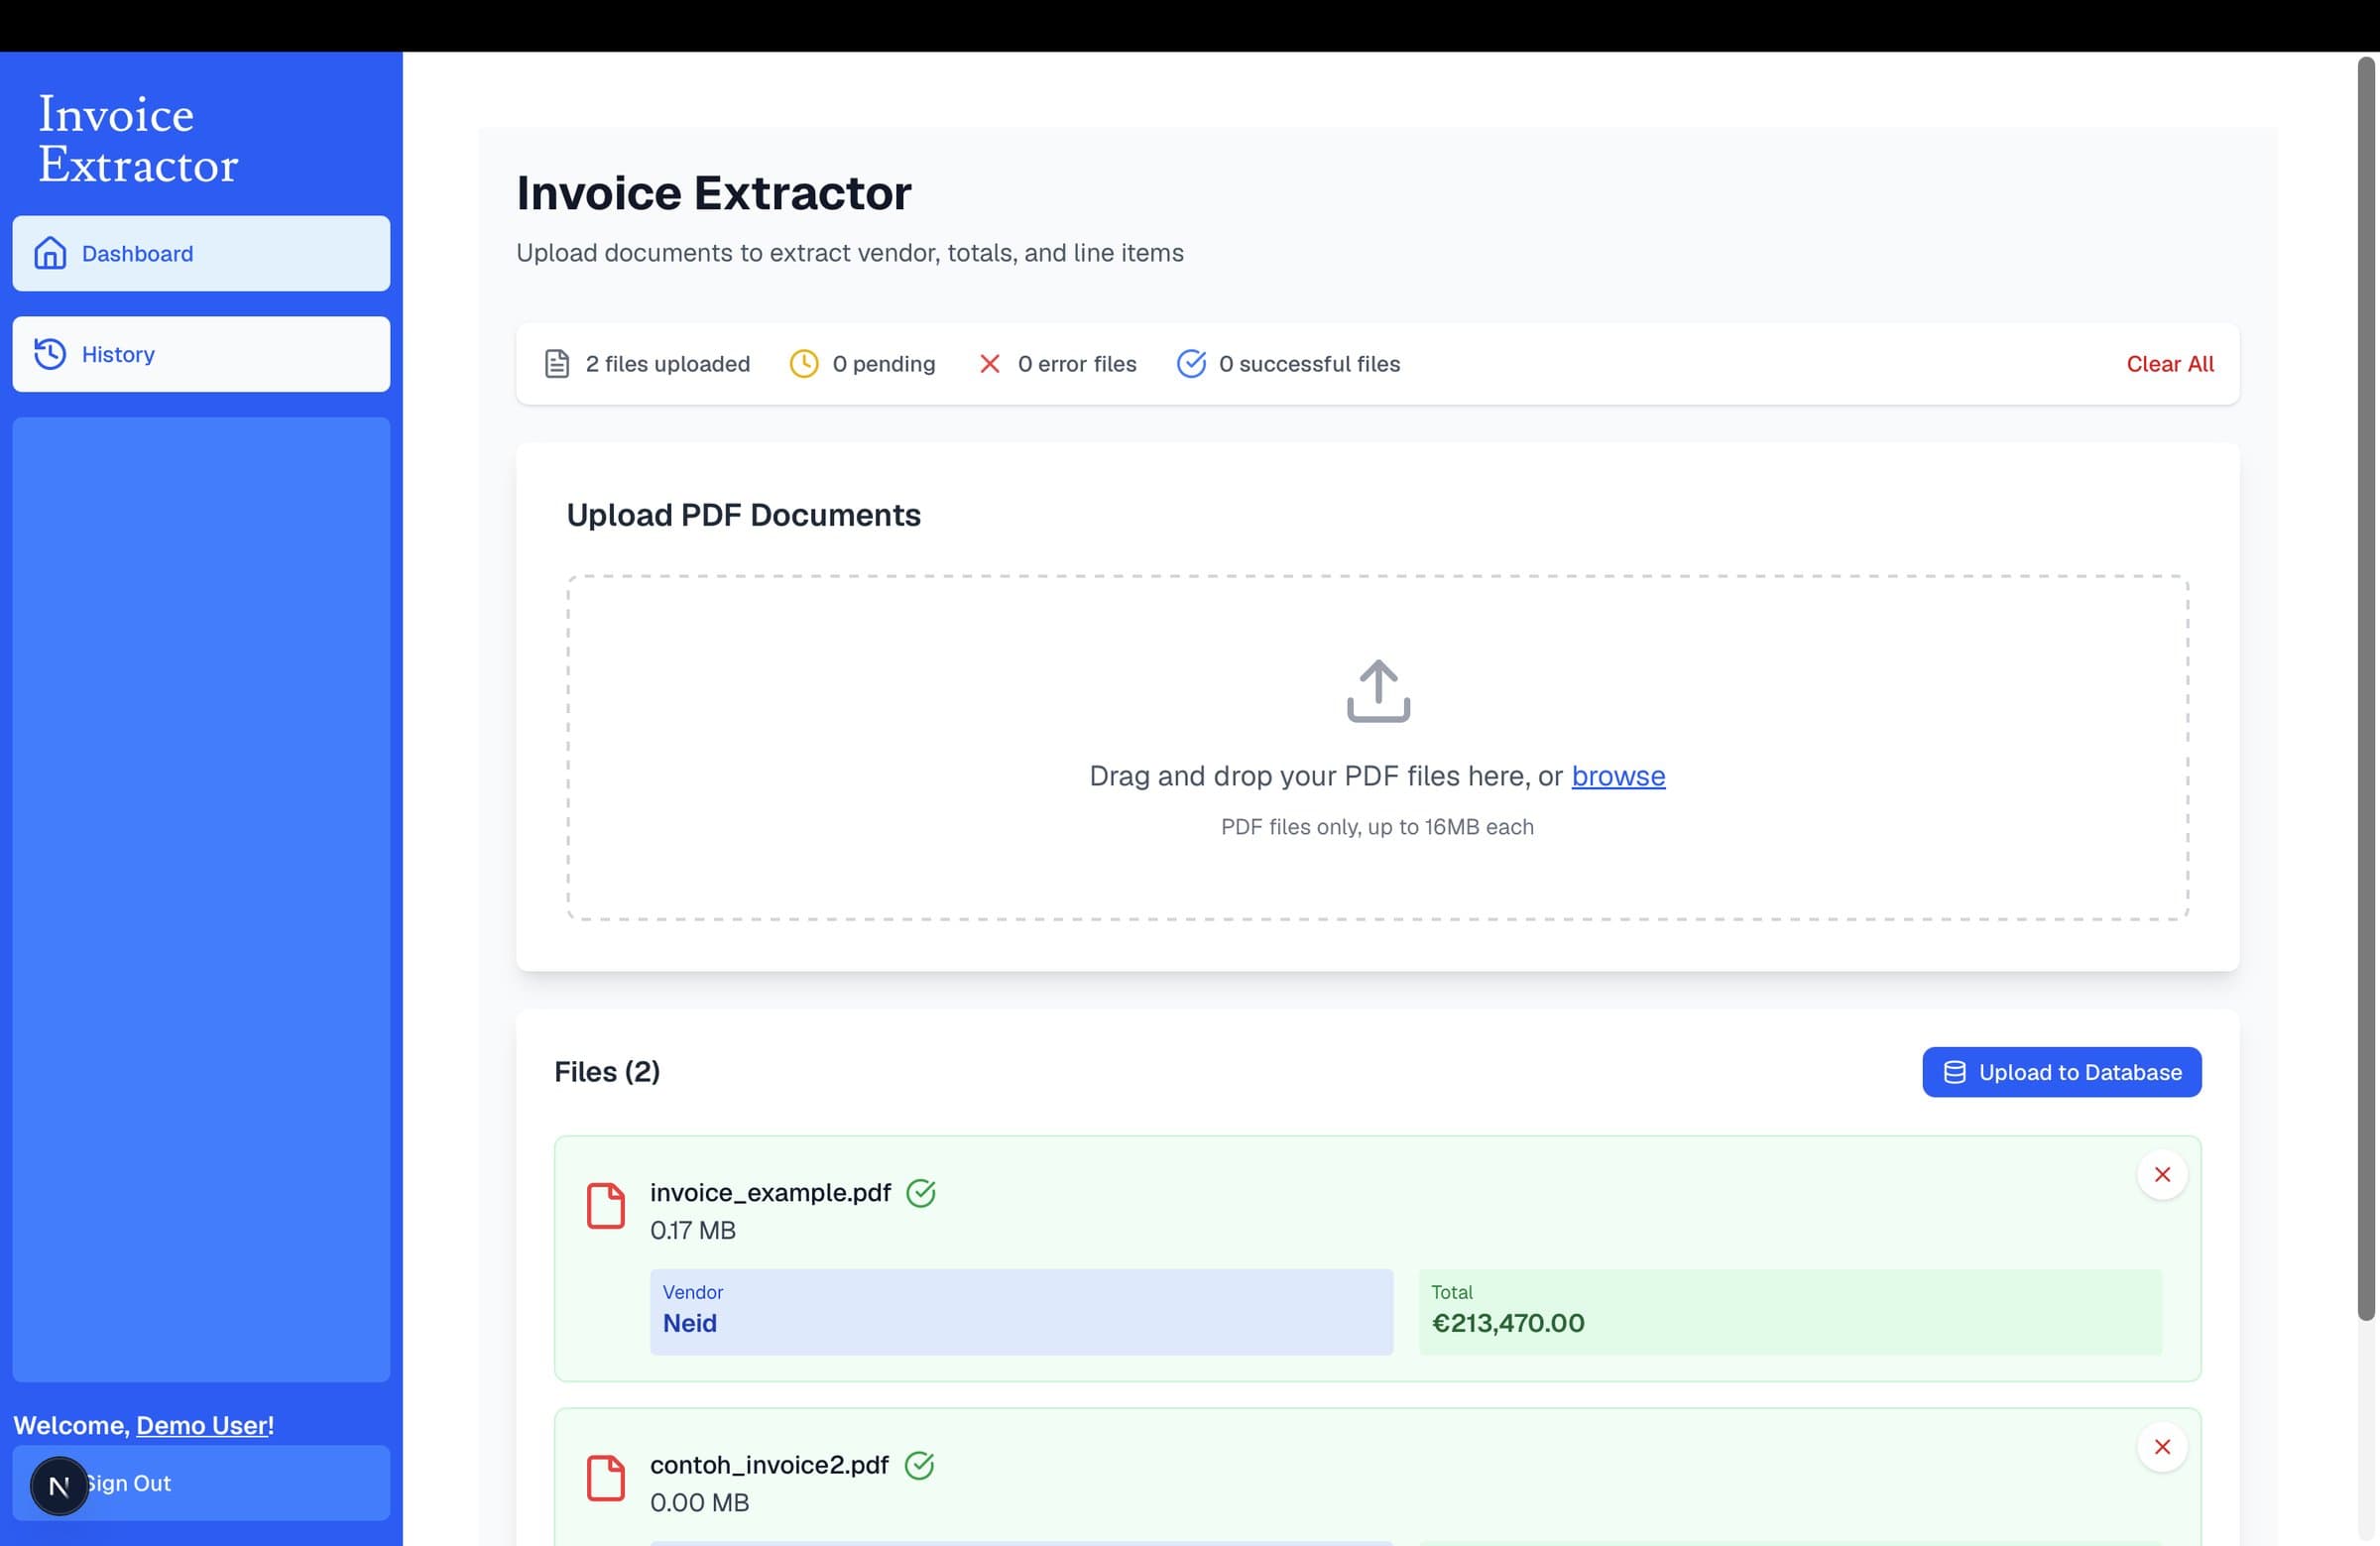Viewport: 2380px width, 1546px height.
Task: Click the successful files checkmark icon
Action: tap(1191, 364)
